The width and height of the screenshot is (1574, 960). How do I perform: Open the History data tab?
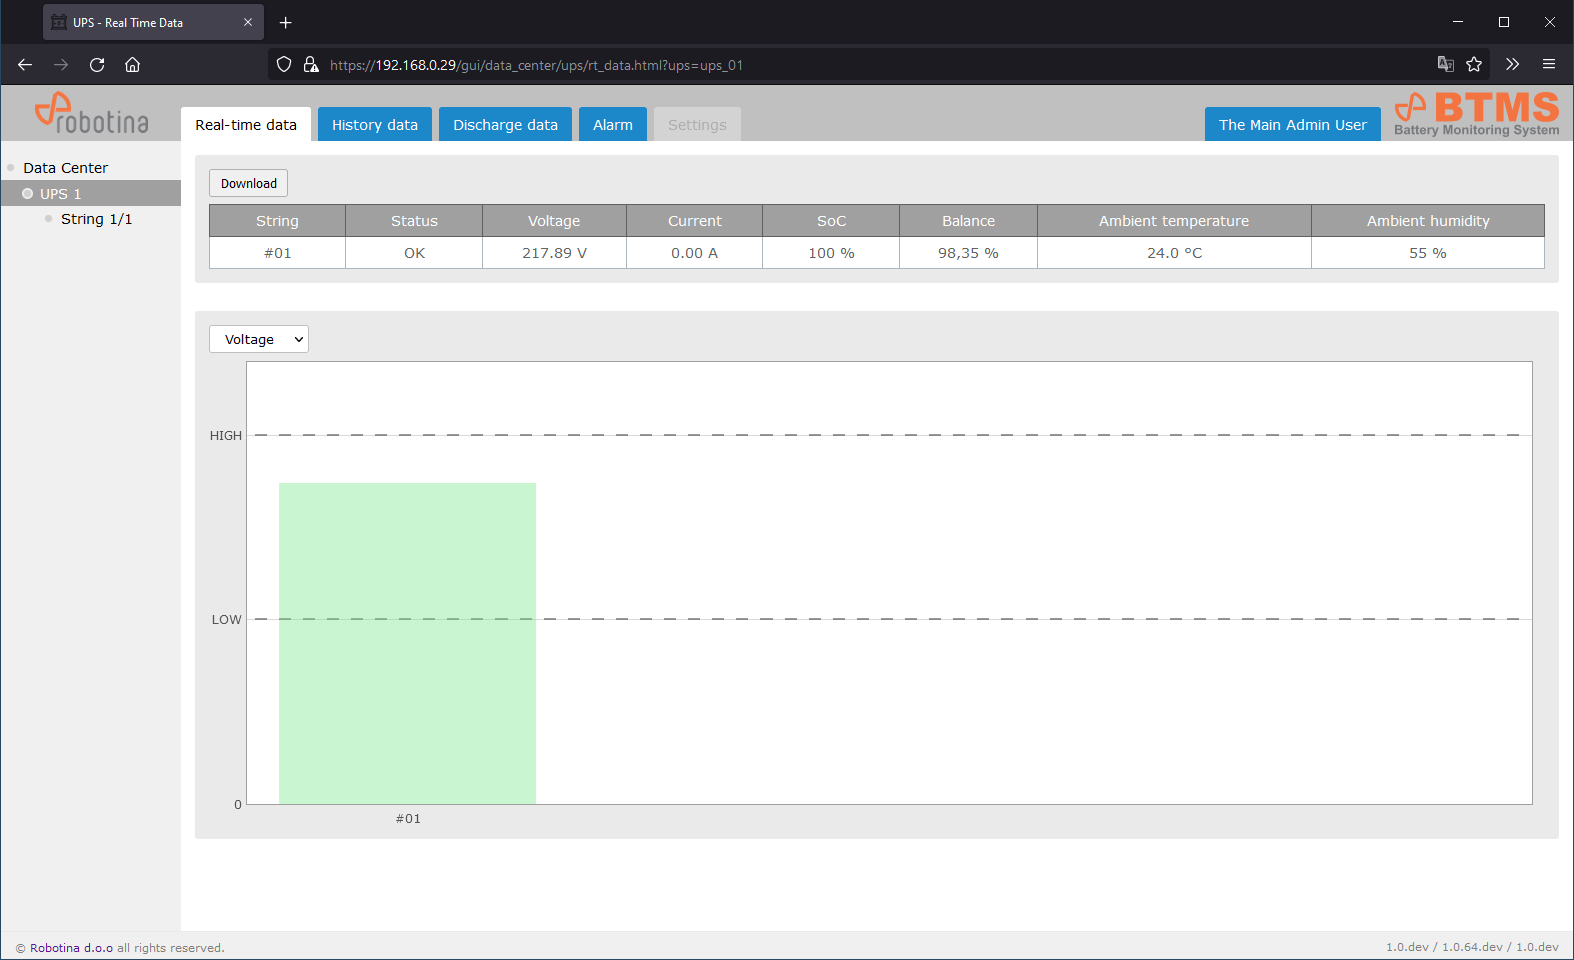pyautogui.click(x=375, y=124)
